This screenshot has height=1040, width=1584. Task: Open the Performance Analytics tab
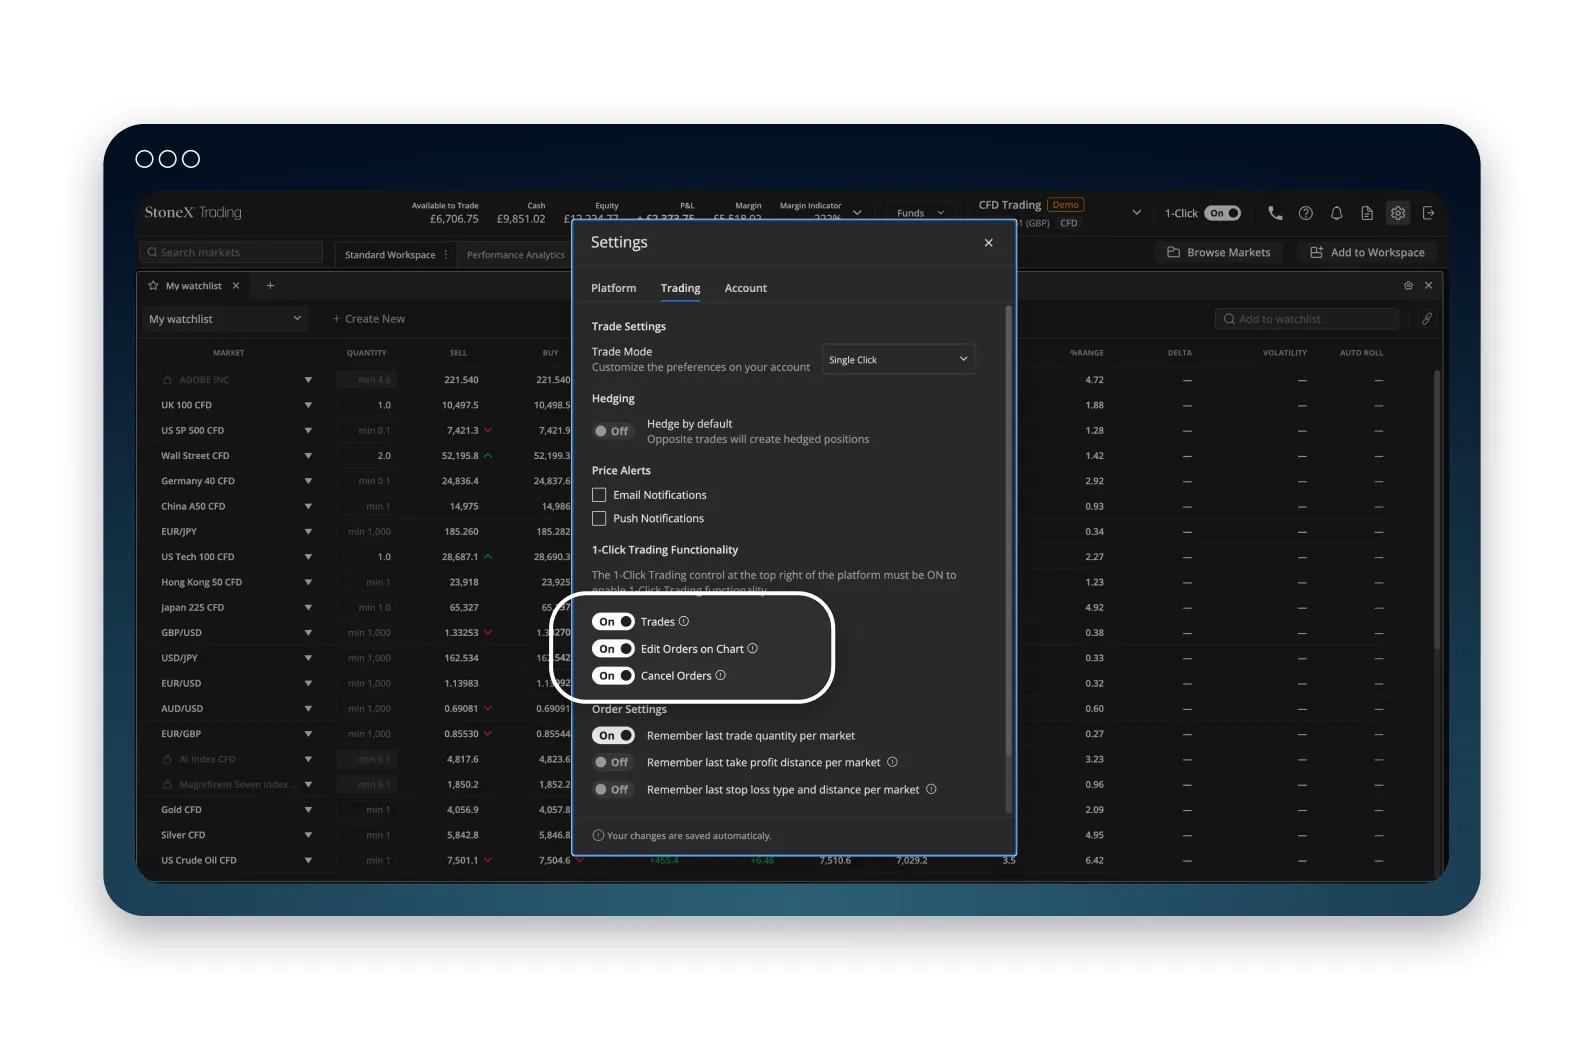coord(515,255)
